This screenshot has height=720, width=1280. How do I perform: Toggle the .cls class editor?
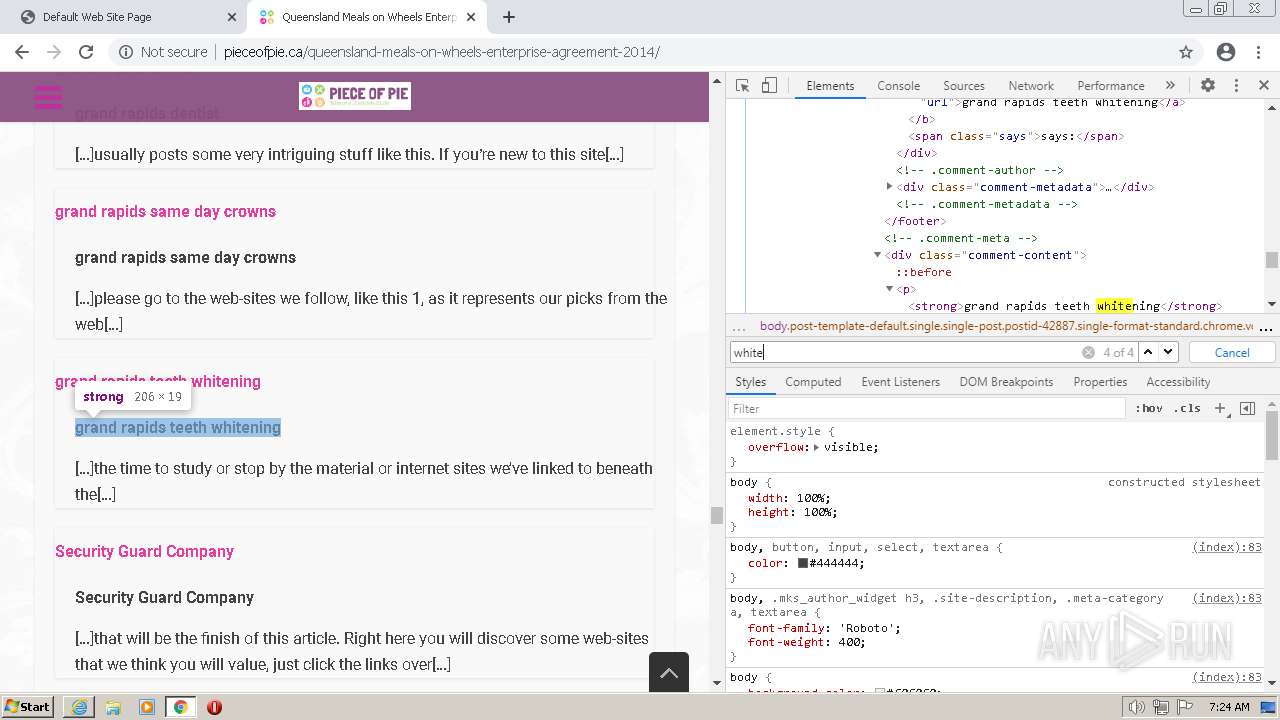1187,409
